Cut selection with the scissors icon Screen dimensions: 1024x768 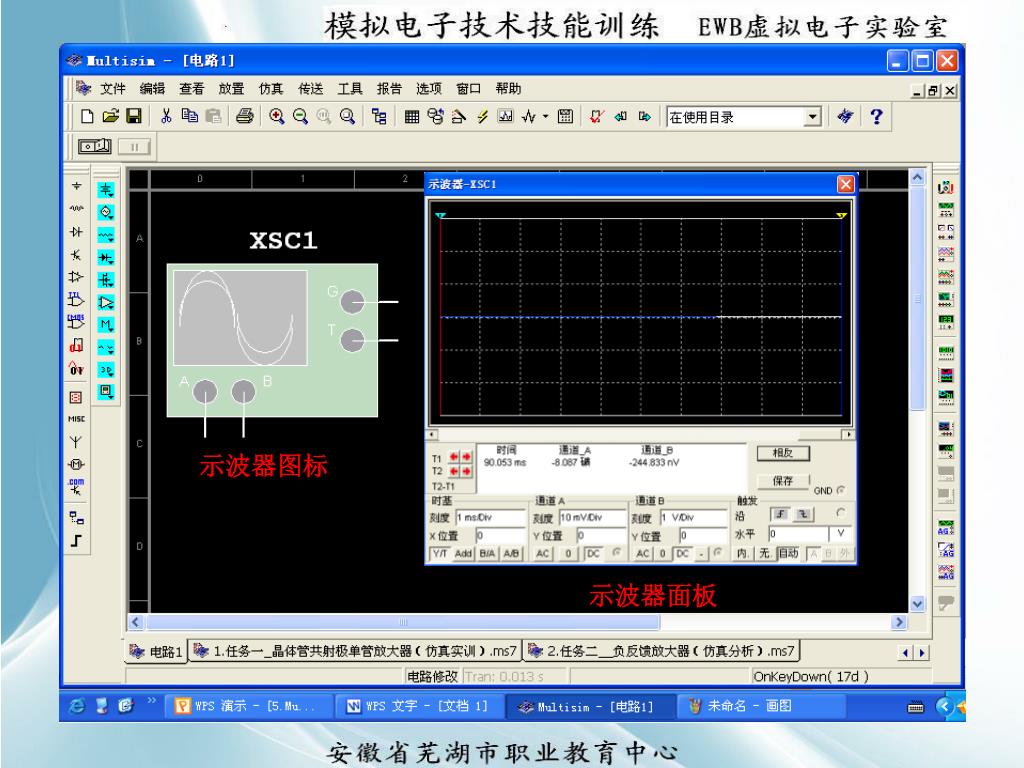[166, 116]
